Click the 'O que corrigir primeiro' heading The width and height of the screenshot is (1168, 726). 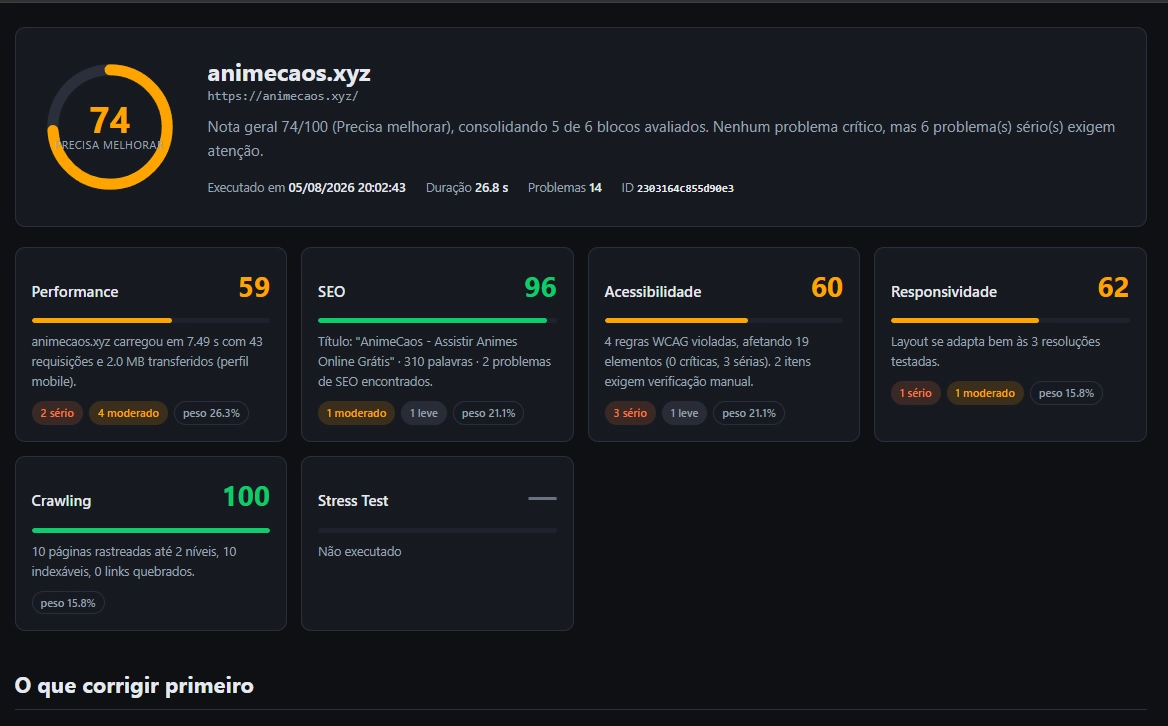pyautogui.click(x=134, y=685)
